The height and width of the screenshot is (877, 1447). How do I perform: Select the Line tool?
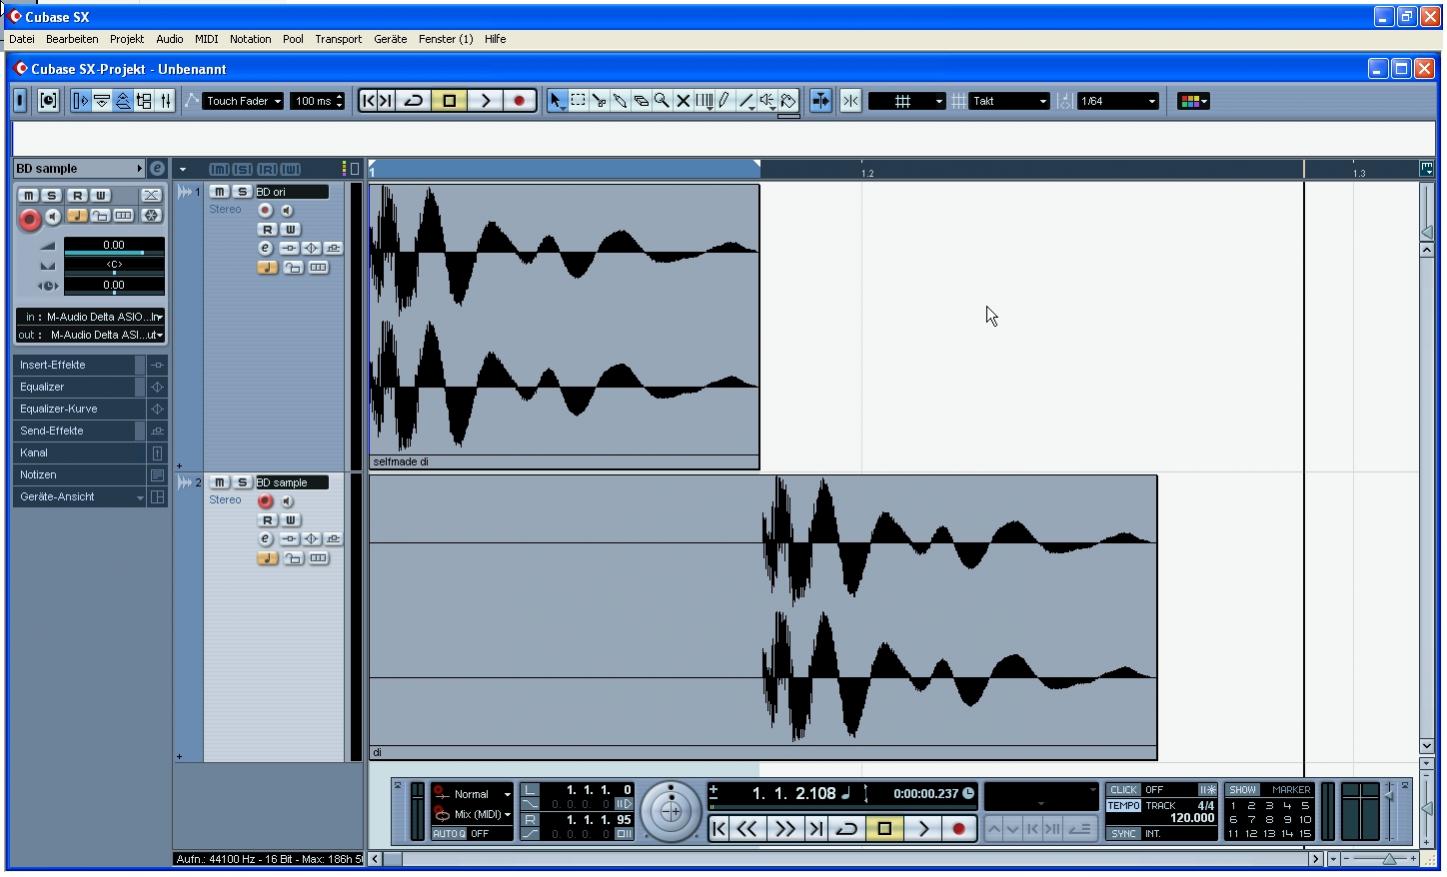click(746, 101)
